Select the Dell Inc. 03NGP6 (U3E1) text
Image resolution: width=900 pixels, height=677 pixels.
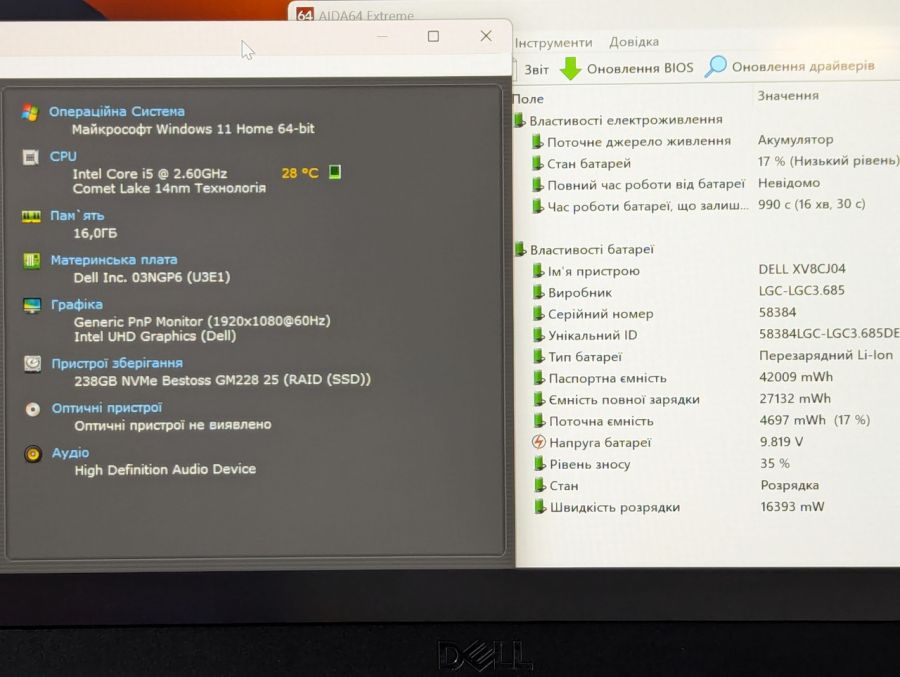click(x=152, y=277)
